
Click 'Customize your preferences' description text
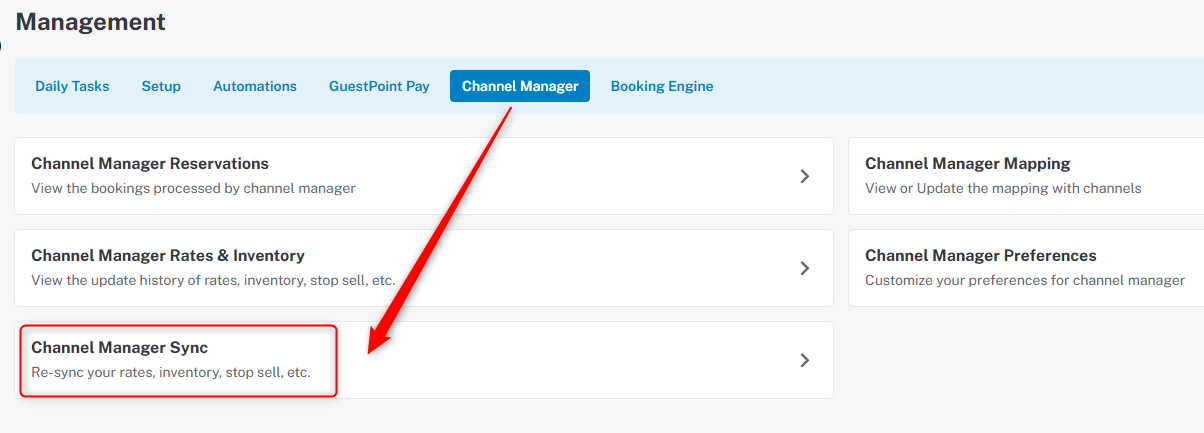click(x=1025, y=280)
